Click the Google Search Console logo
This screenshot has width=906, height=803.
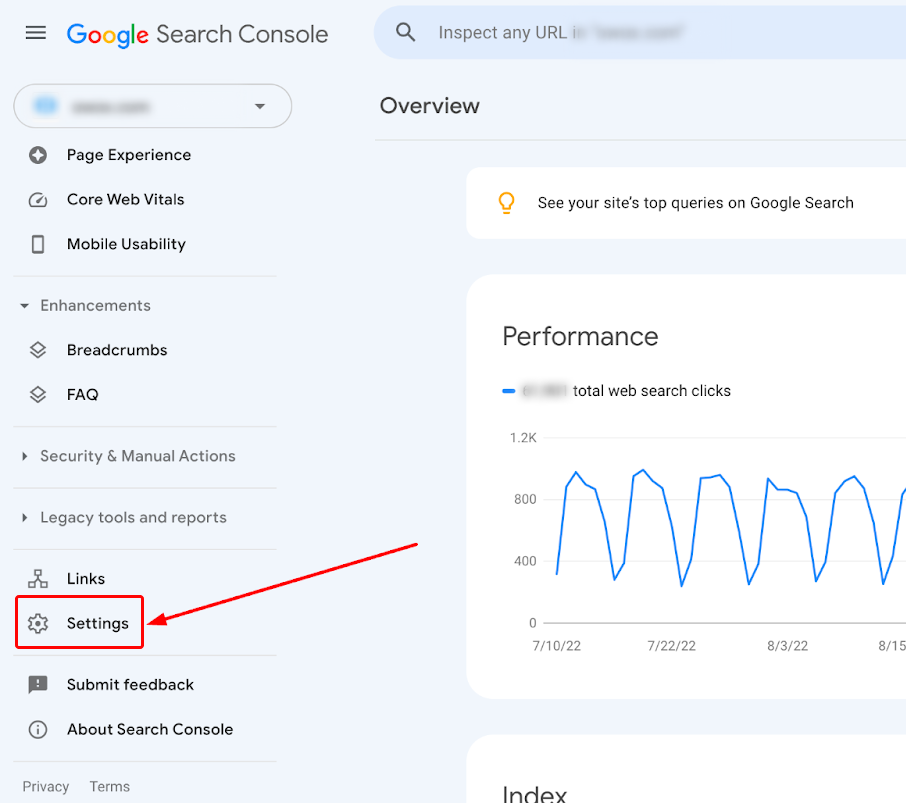pyautogui.click(x=197, y=34)
